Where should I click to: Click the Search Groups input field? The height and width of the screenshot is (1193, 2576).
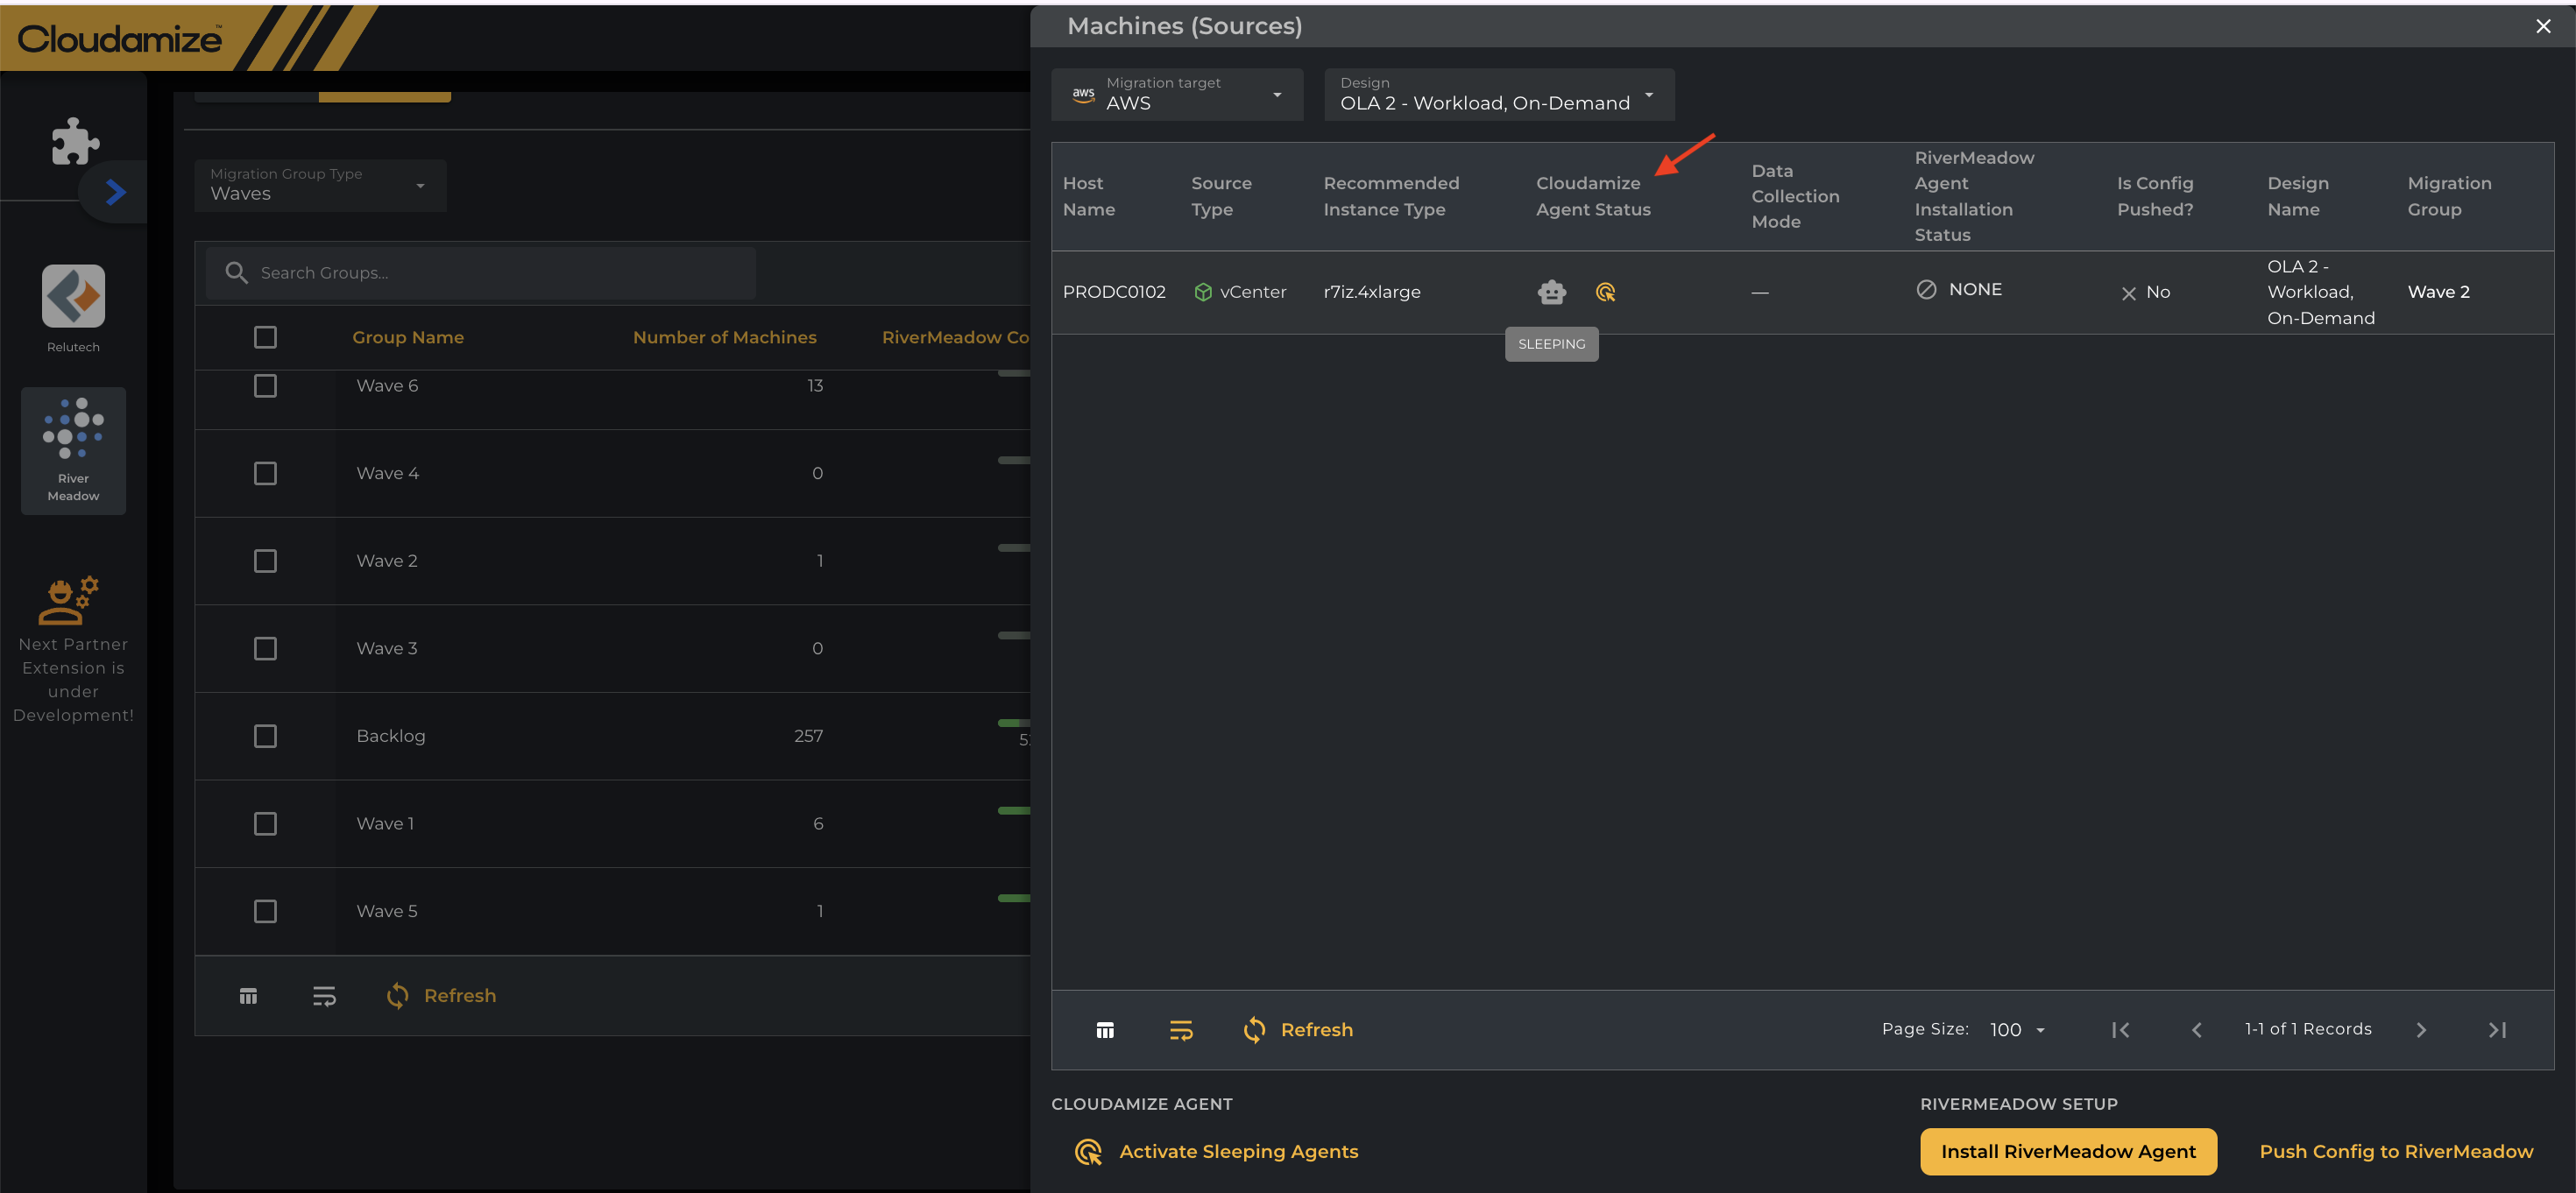coord(481,273)
